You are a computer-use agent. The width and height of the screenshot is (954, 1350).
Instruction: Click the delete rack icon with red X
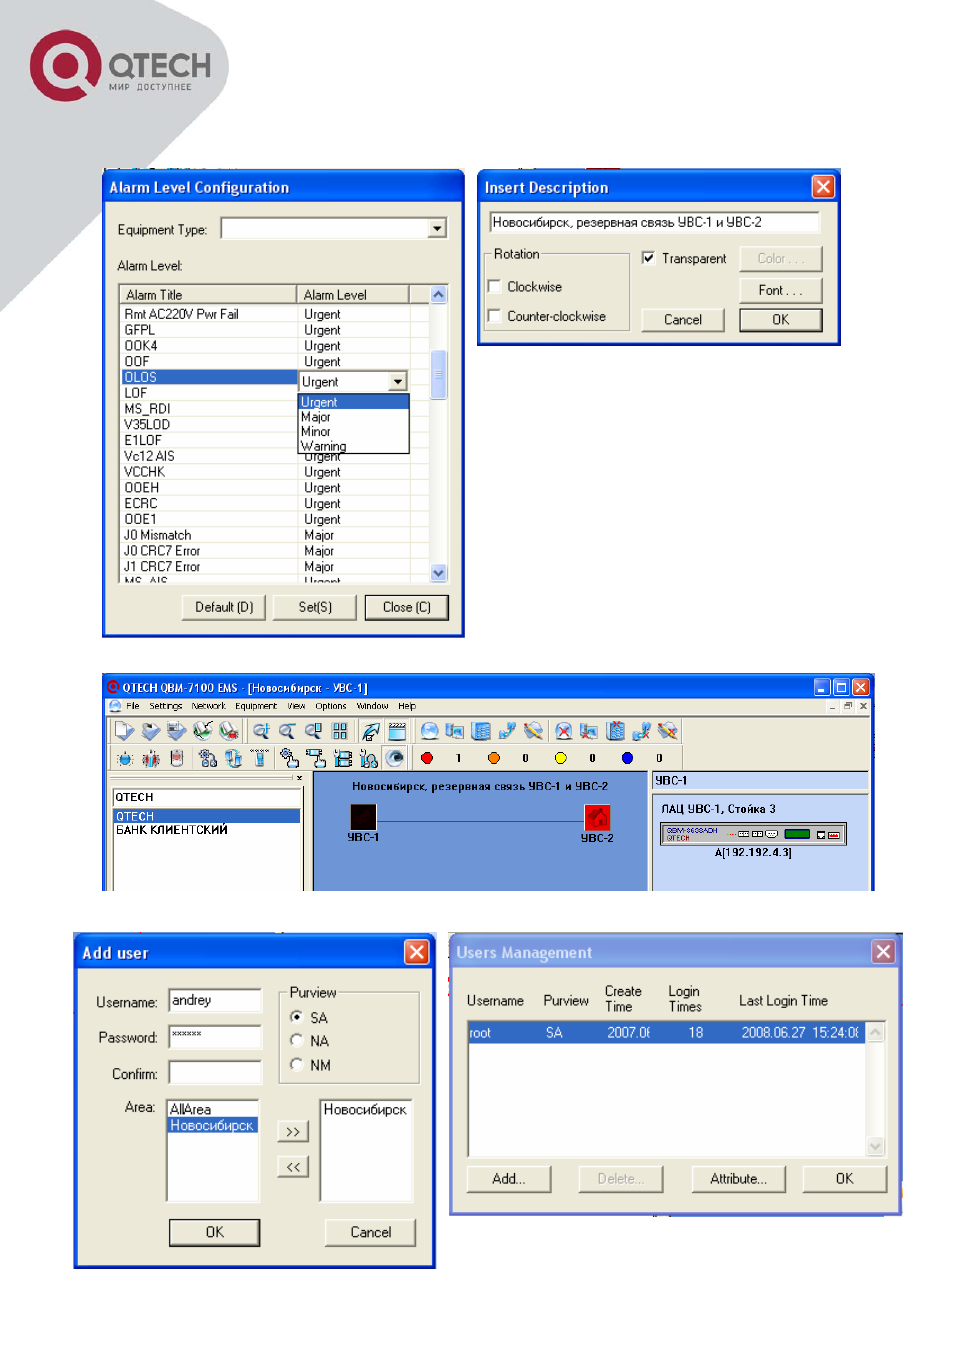(616, 731)
